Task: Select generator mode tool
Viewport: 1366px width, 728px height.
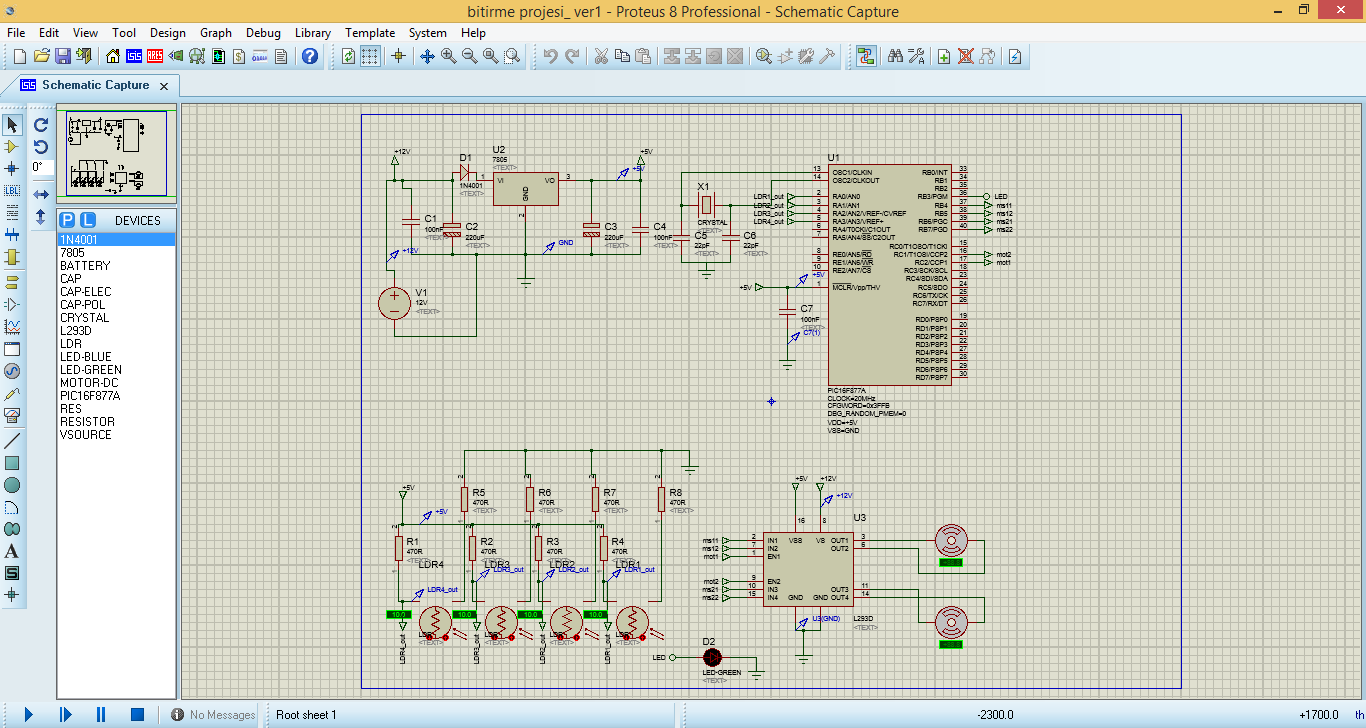Action: pyautogui.click(x=12, y=371)
